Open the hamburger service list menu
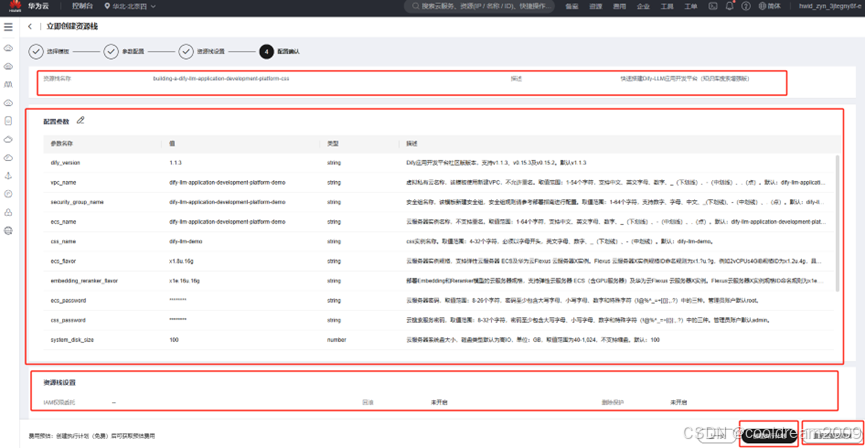The width and height of the screenshot is (865, 448). pos(8,26)
